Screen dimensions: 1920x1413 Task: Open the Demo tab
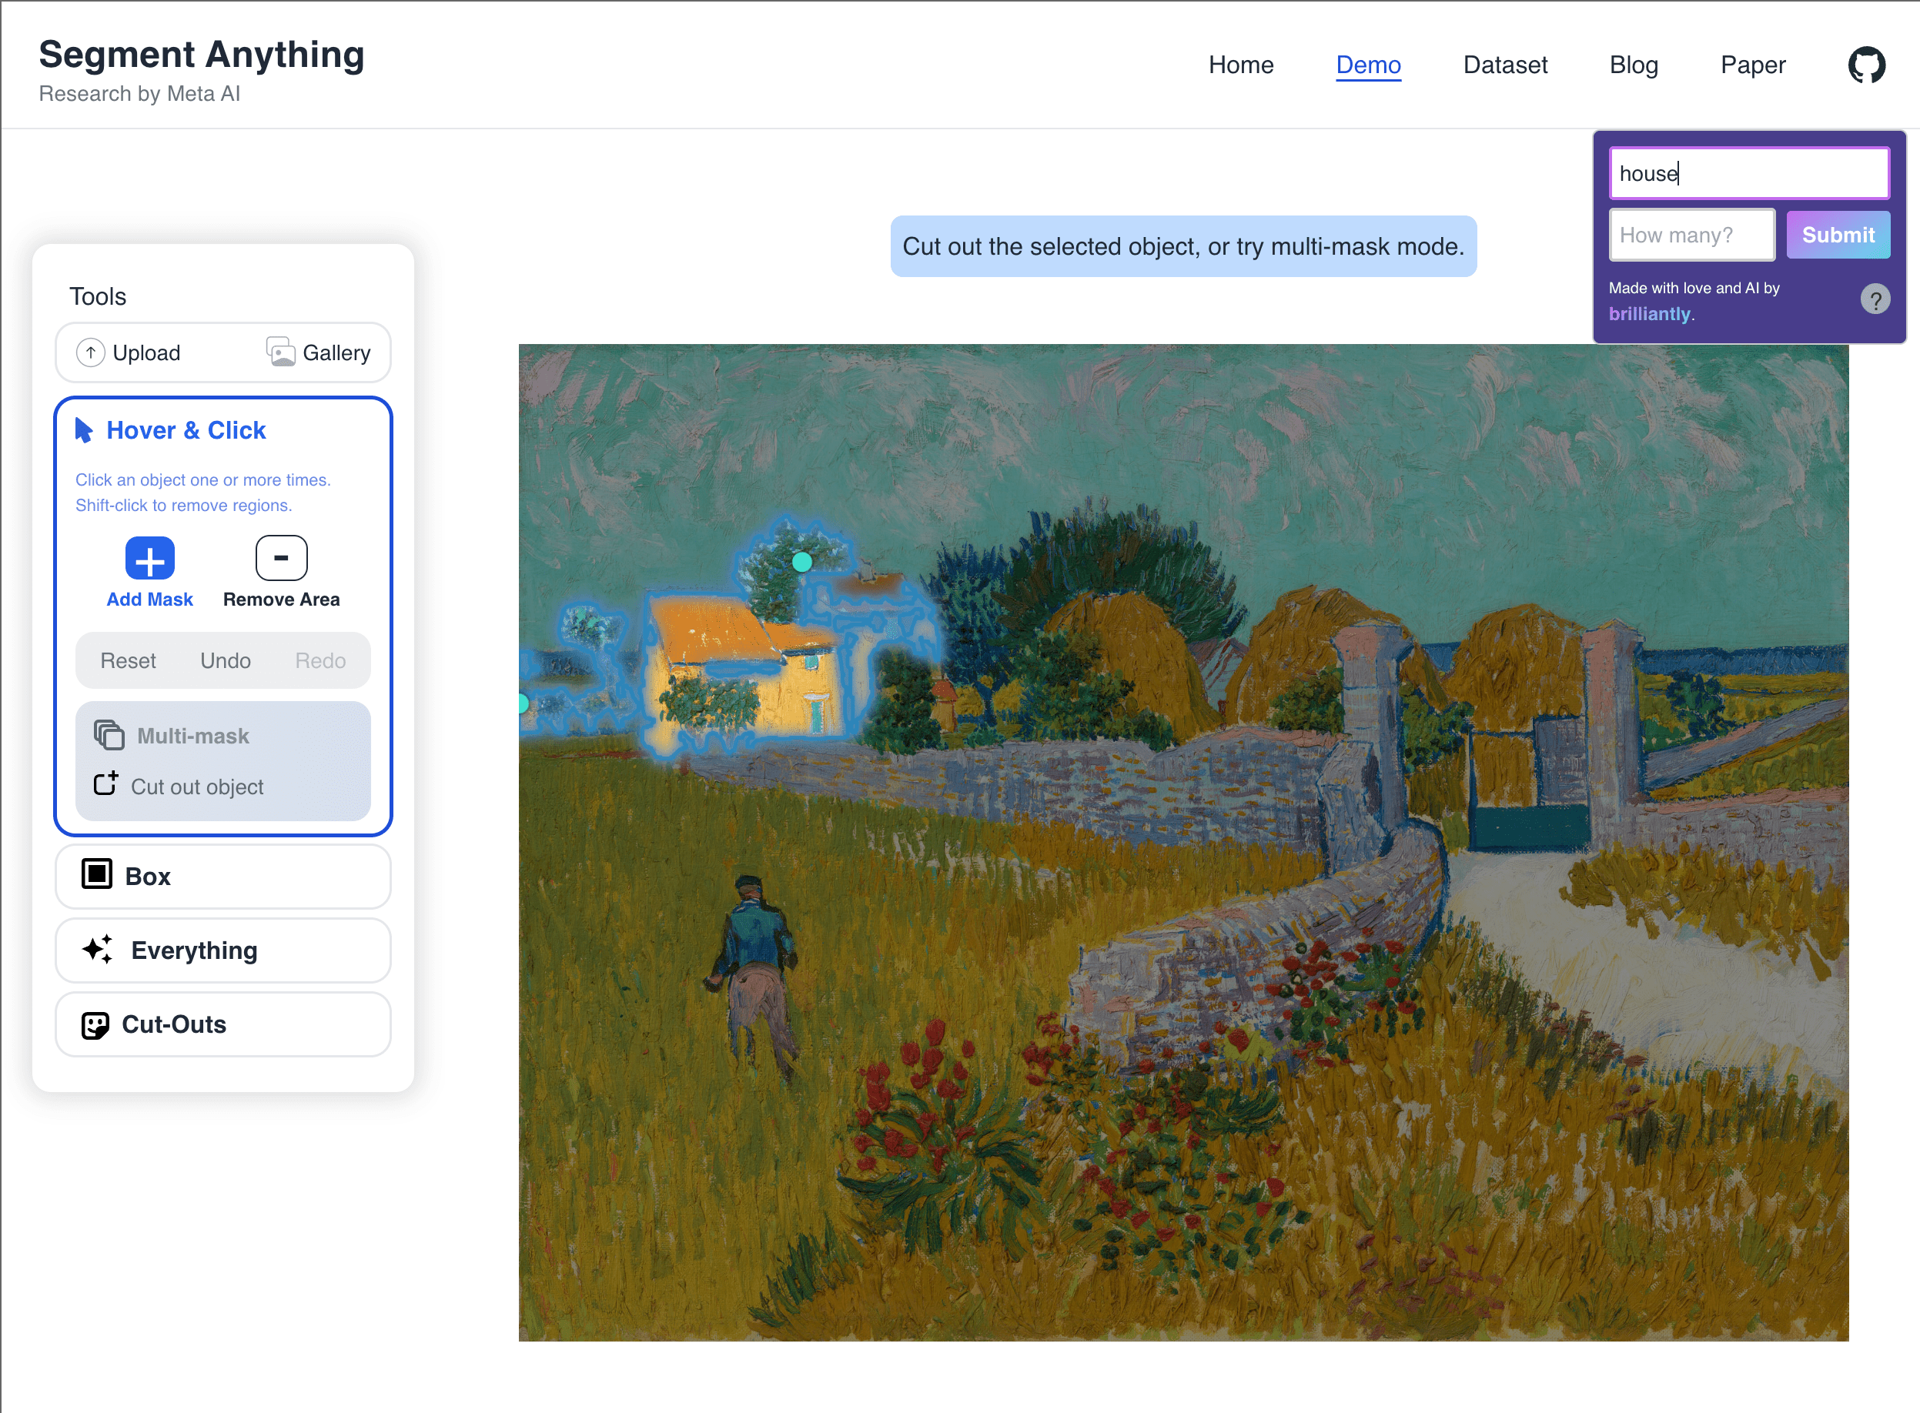pos(1368,65)
